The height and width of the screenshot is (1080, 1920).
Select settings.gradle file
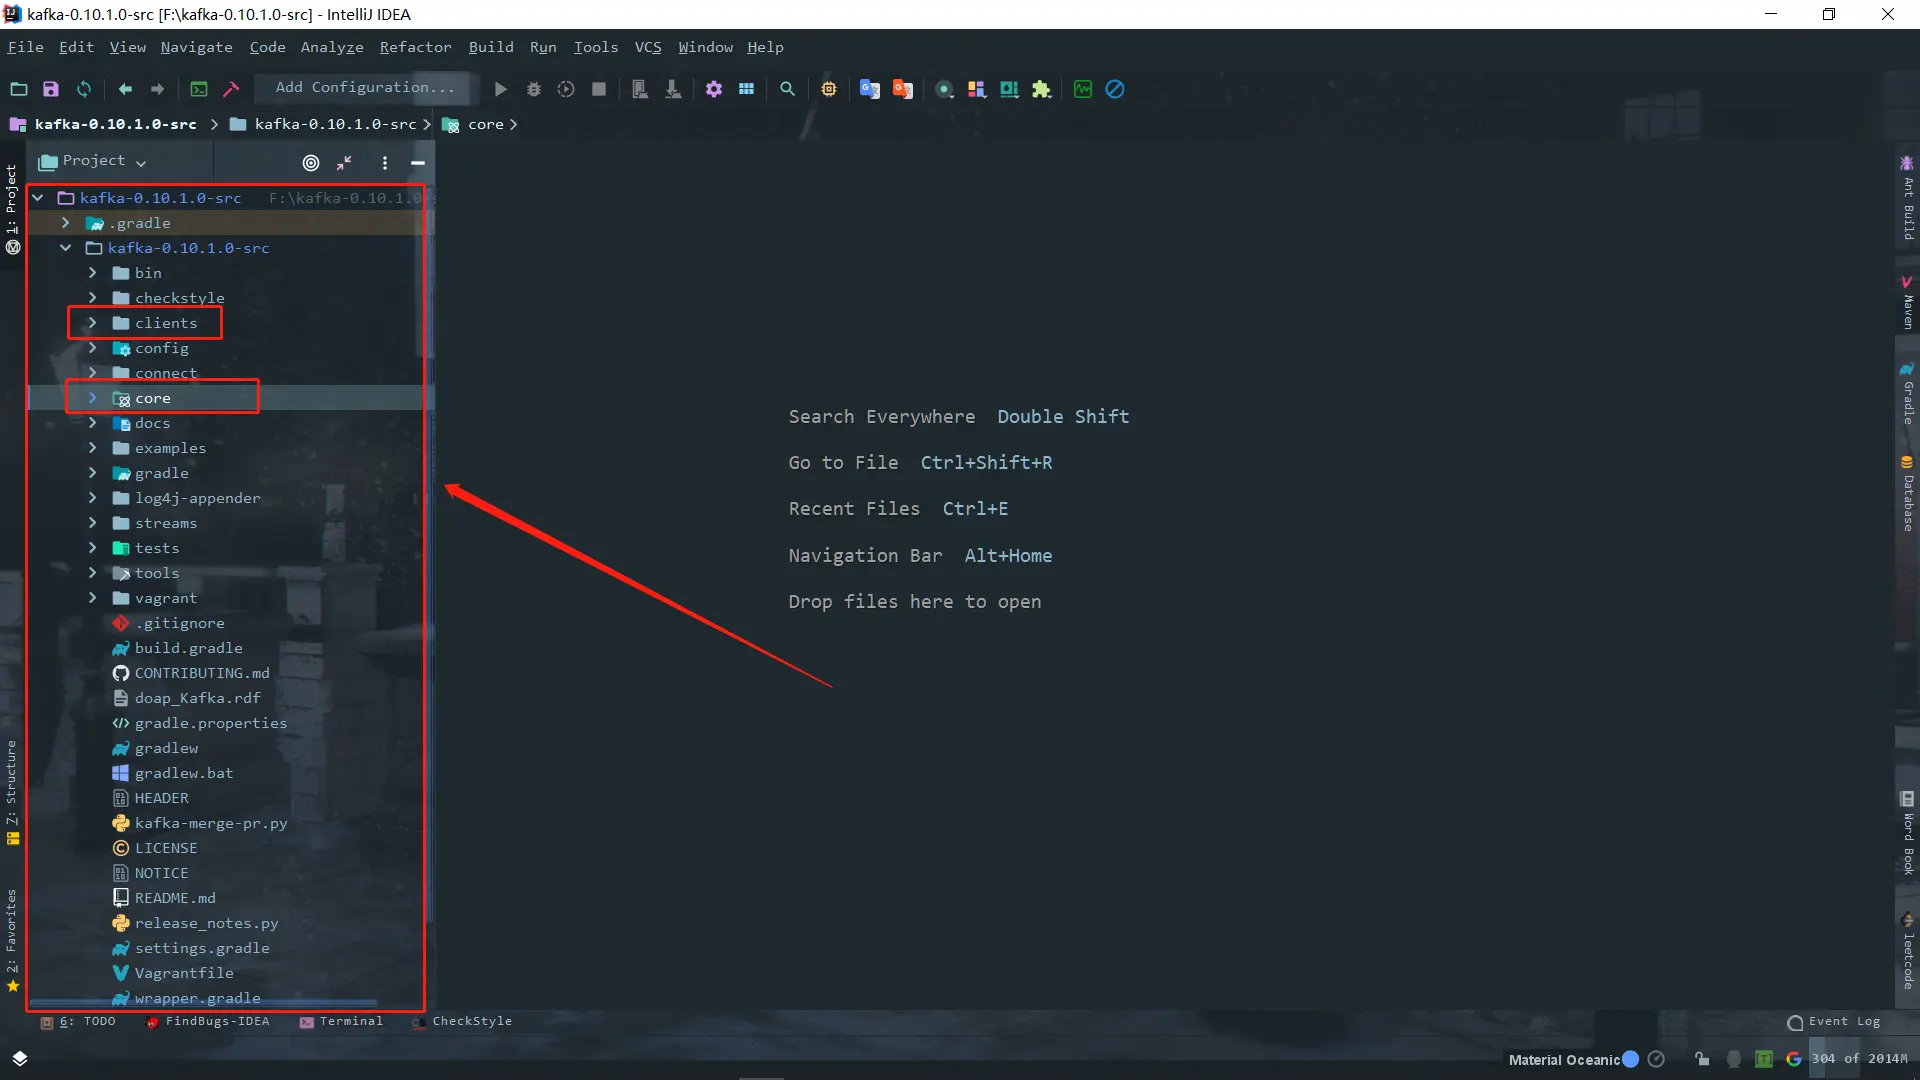point(202,948)
